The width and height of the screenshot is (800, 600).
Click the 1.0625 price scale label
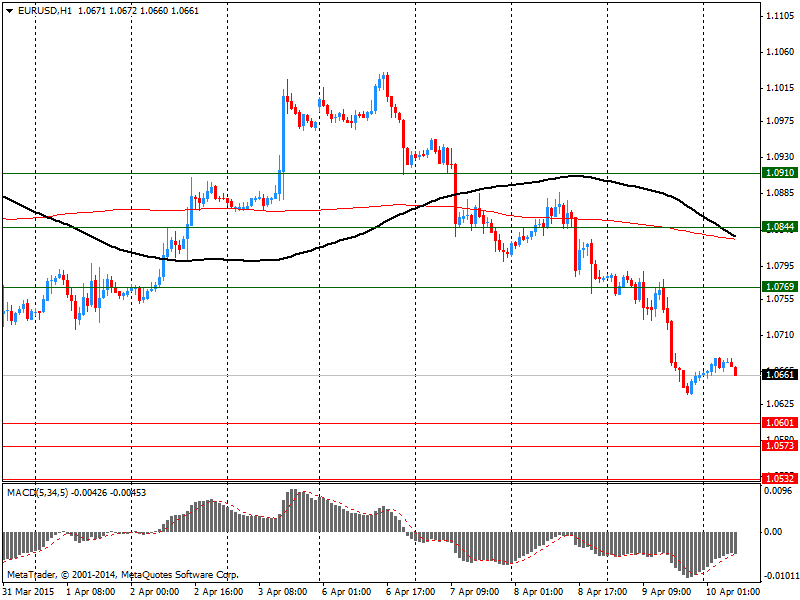pos(780,404)
